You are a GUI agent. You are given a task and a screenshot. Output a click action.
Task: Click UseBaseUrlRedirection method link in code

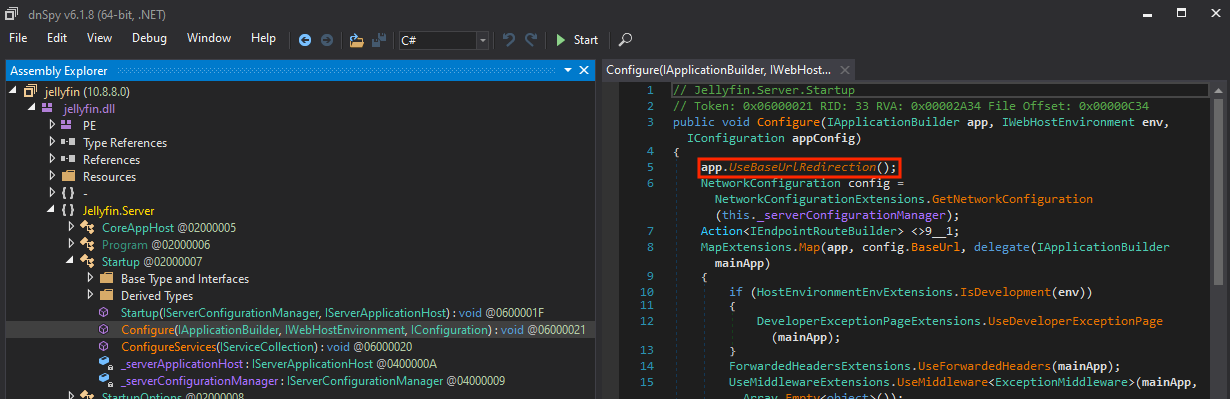802,167
